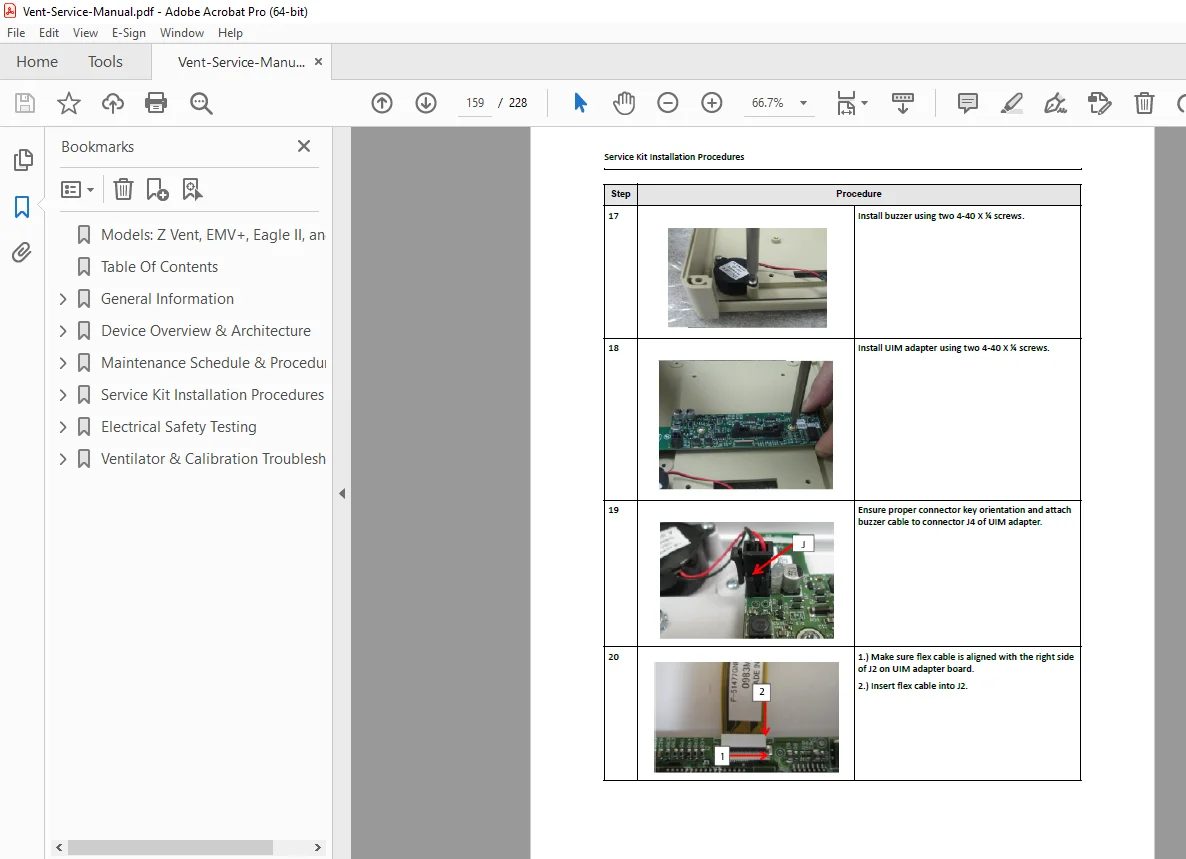
Task: Expand Ventilator & Calibration Troubleshooting bookmark
Action: 63,459
